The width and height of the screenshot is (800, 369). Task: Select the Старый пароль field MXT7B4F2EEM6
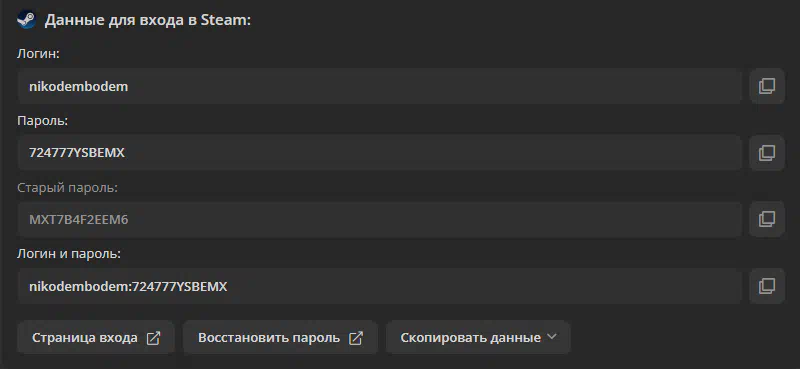380,219
